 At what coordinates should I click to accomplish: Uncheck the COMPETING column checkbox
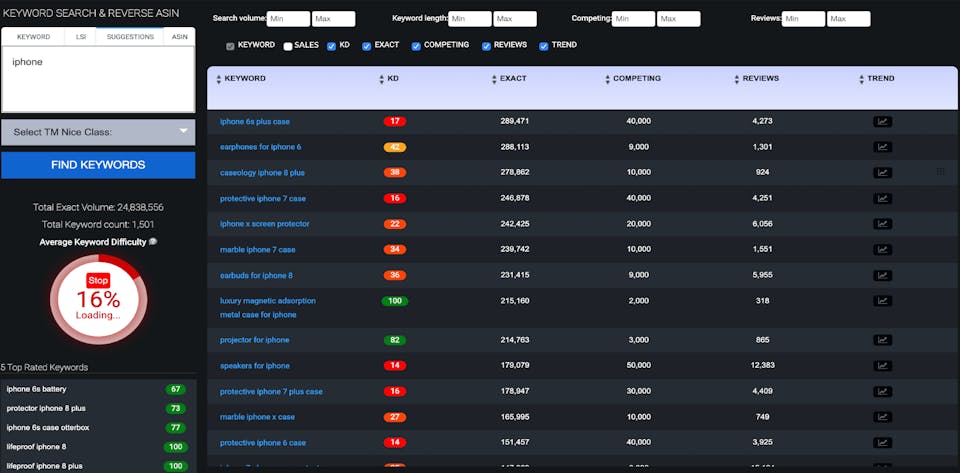(x=416, y=46)
